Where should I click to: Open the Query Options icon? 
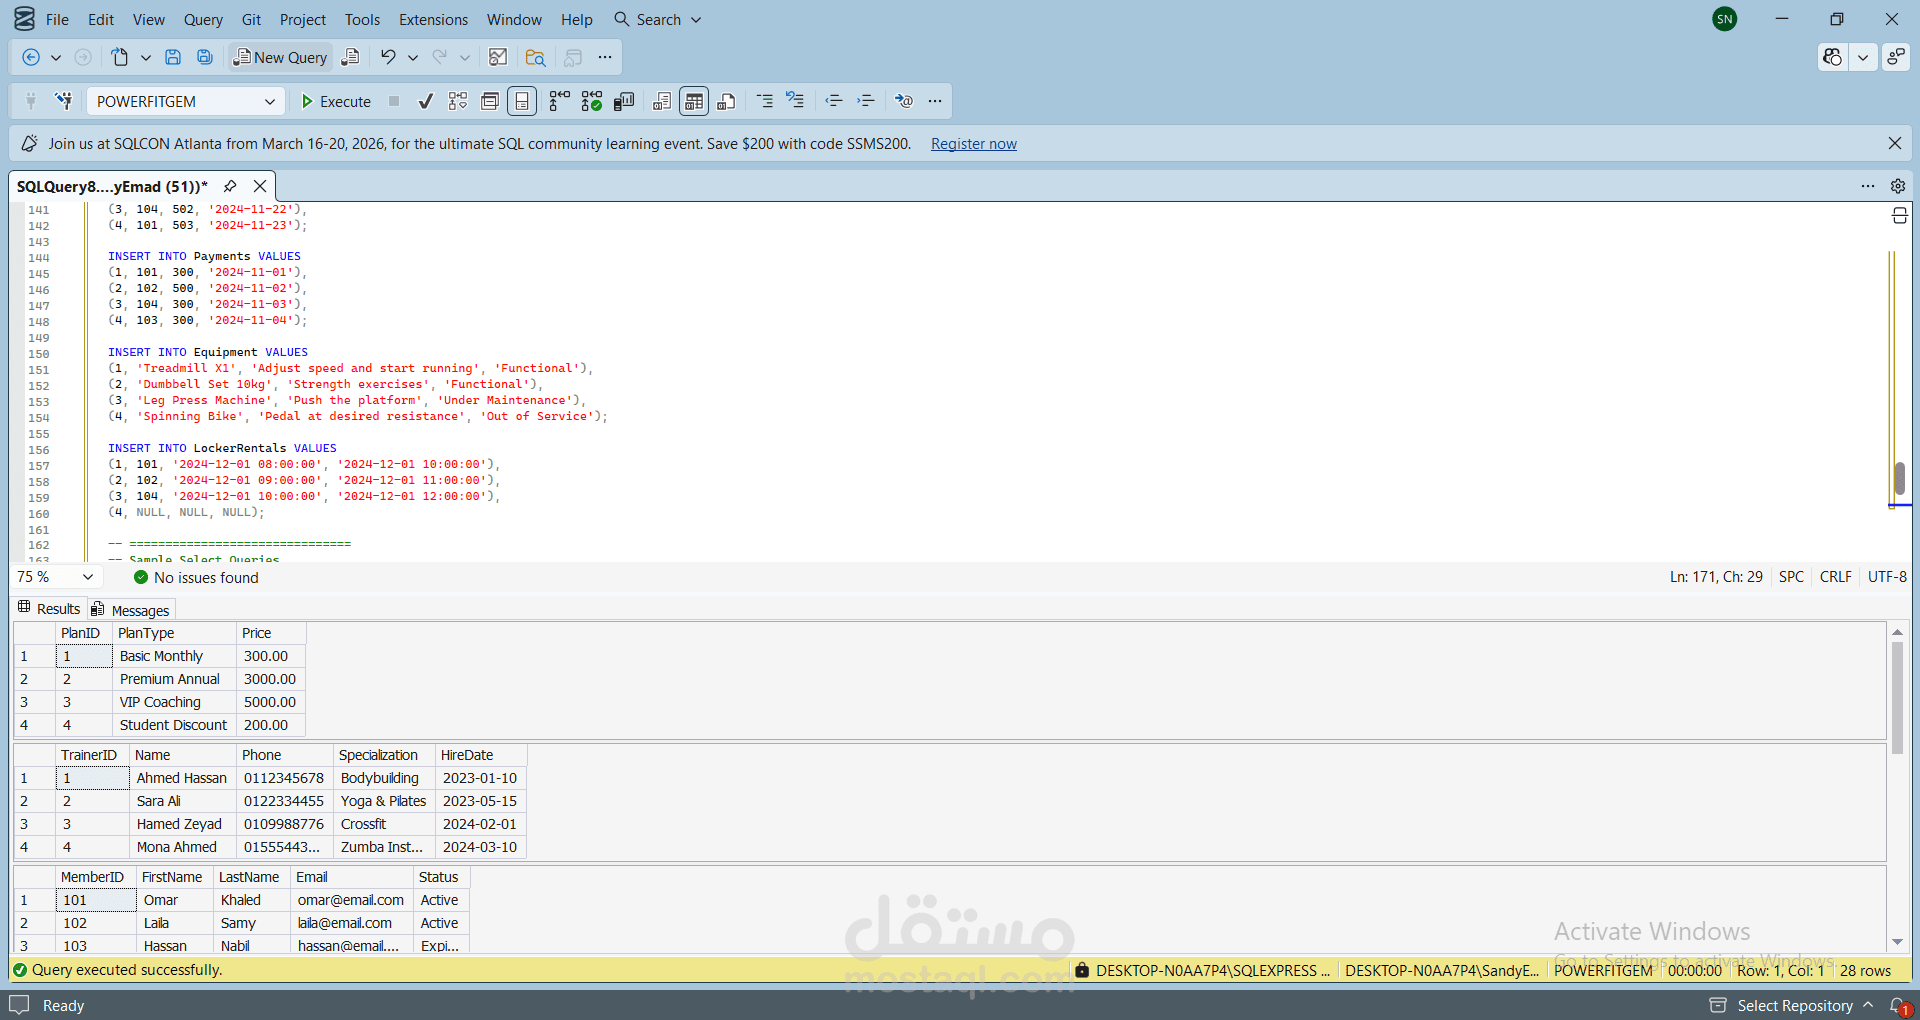click(490, 101)
